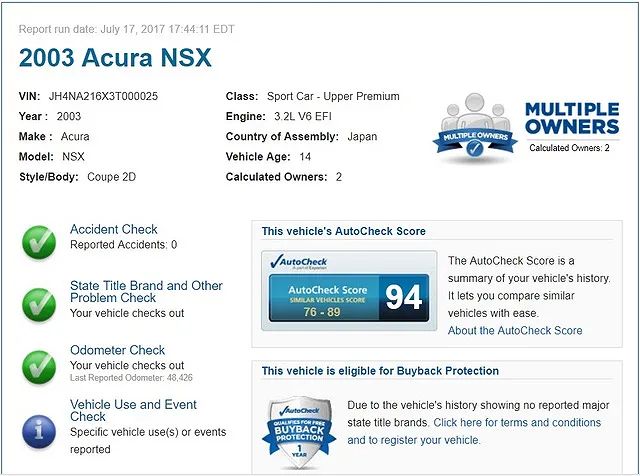The image size is (640, 476).
Task: Click the AutoCheck Score 94 panel
Action: coord(349,298)
